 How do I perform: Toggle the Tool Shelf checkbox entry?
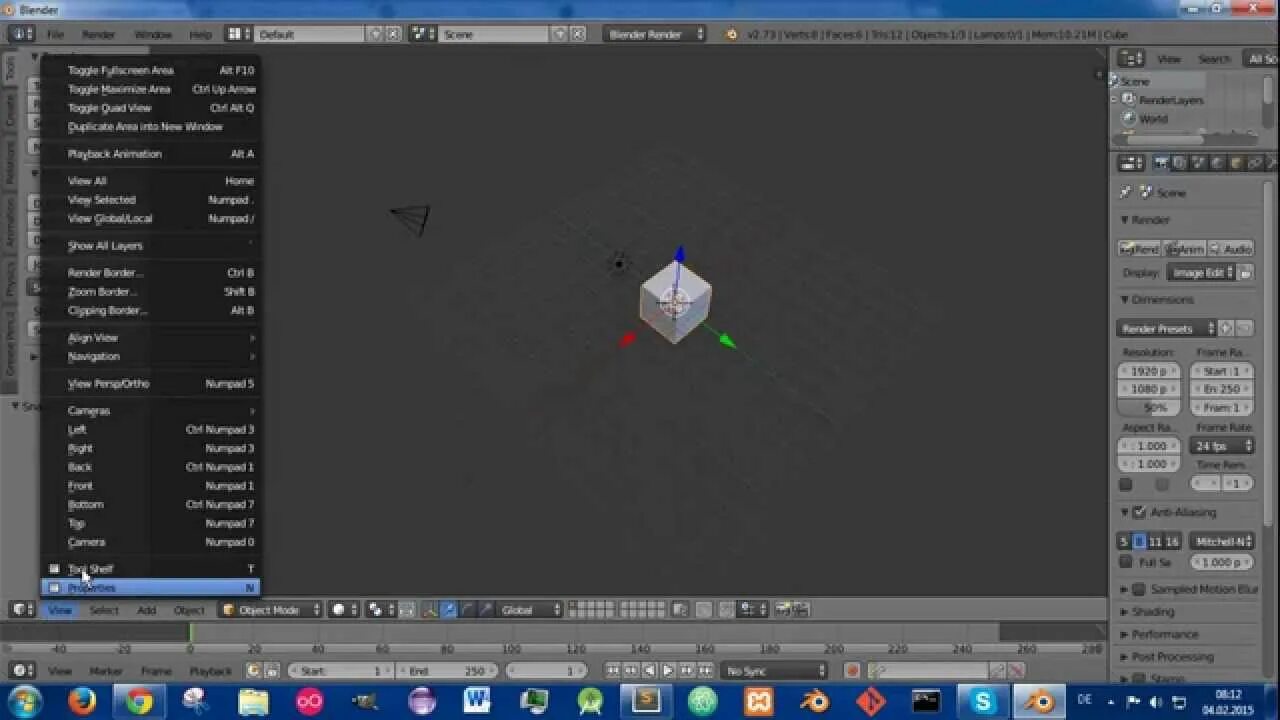(x=151, y=569)
